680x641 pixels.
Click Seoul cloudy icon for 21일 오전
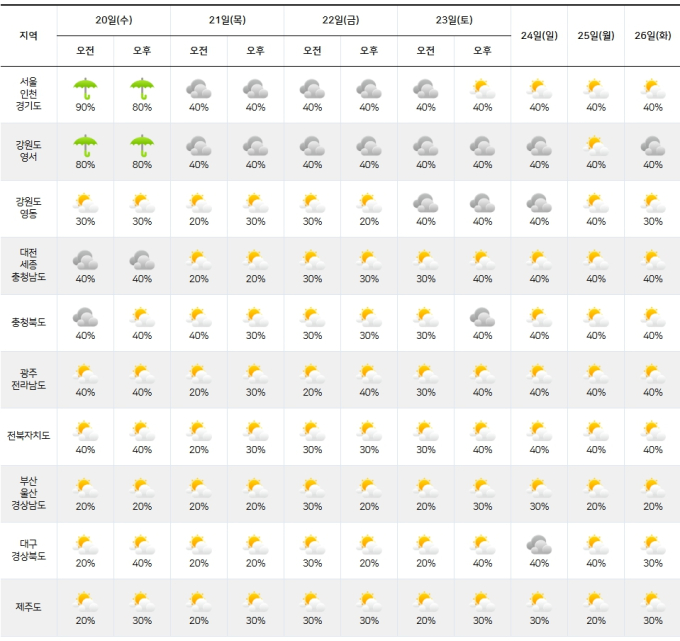[199, 89]
